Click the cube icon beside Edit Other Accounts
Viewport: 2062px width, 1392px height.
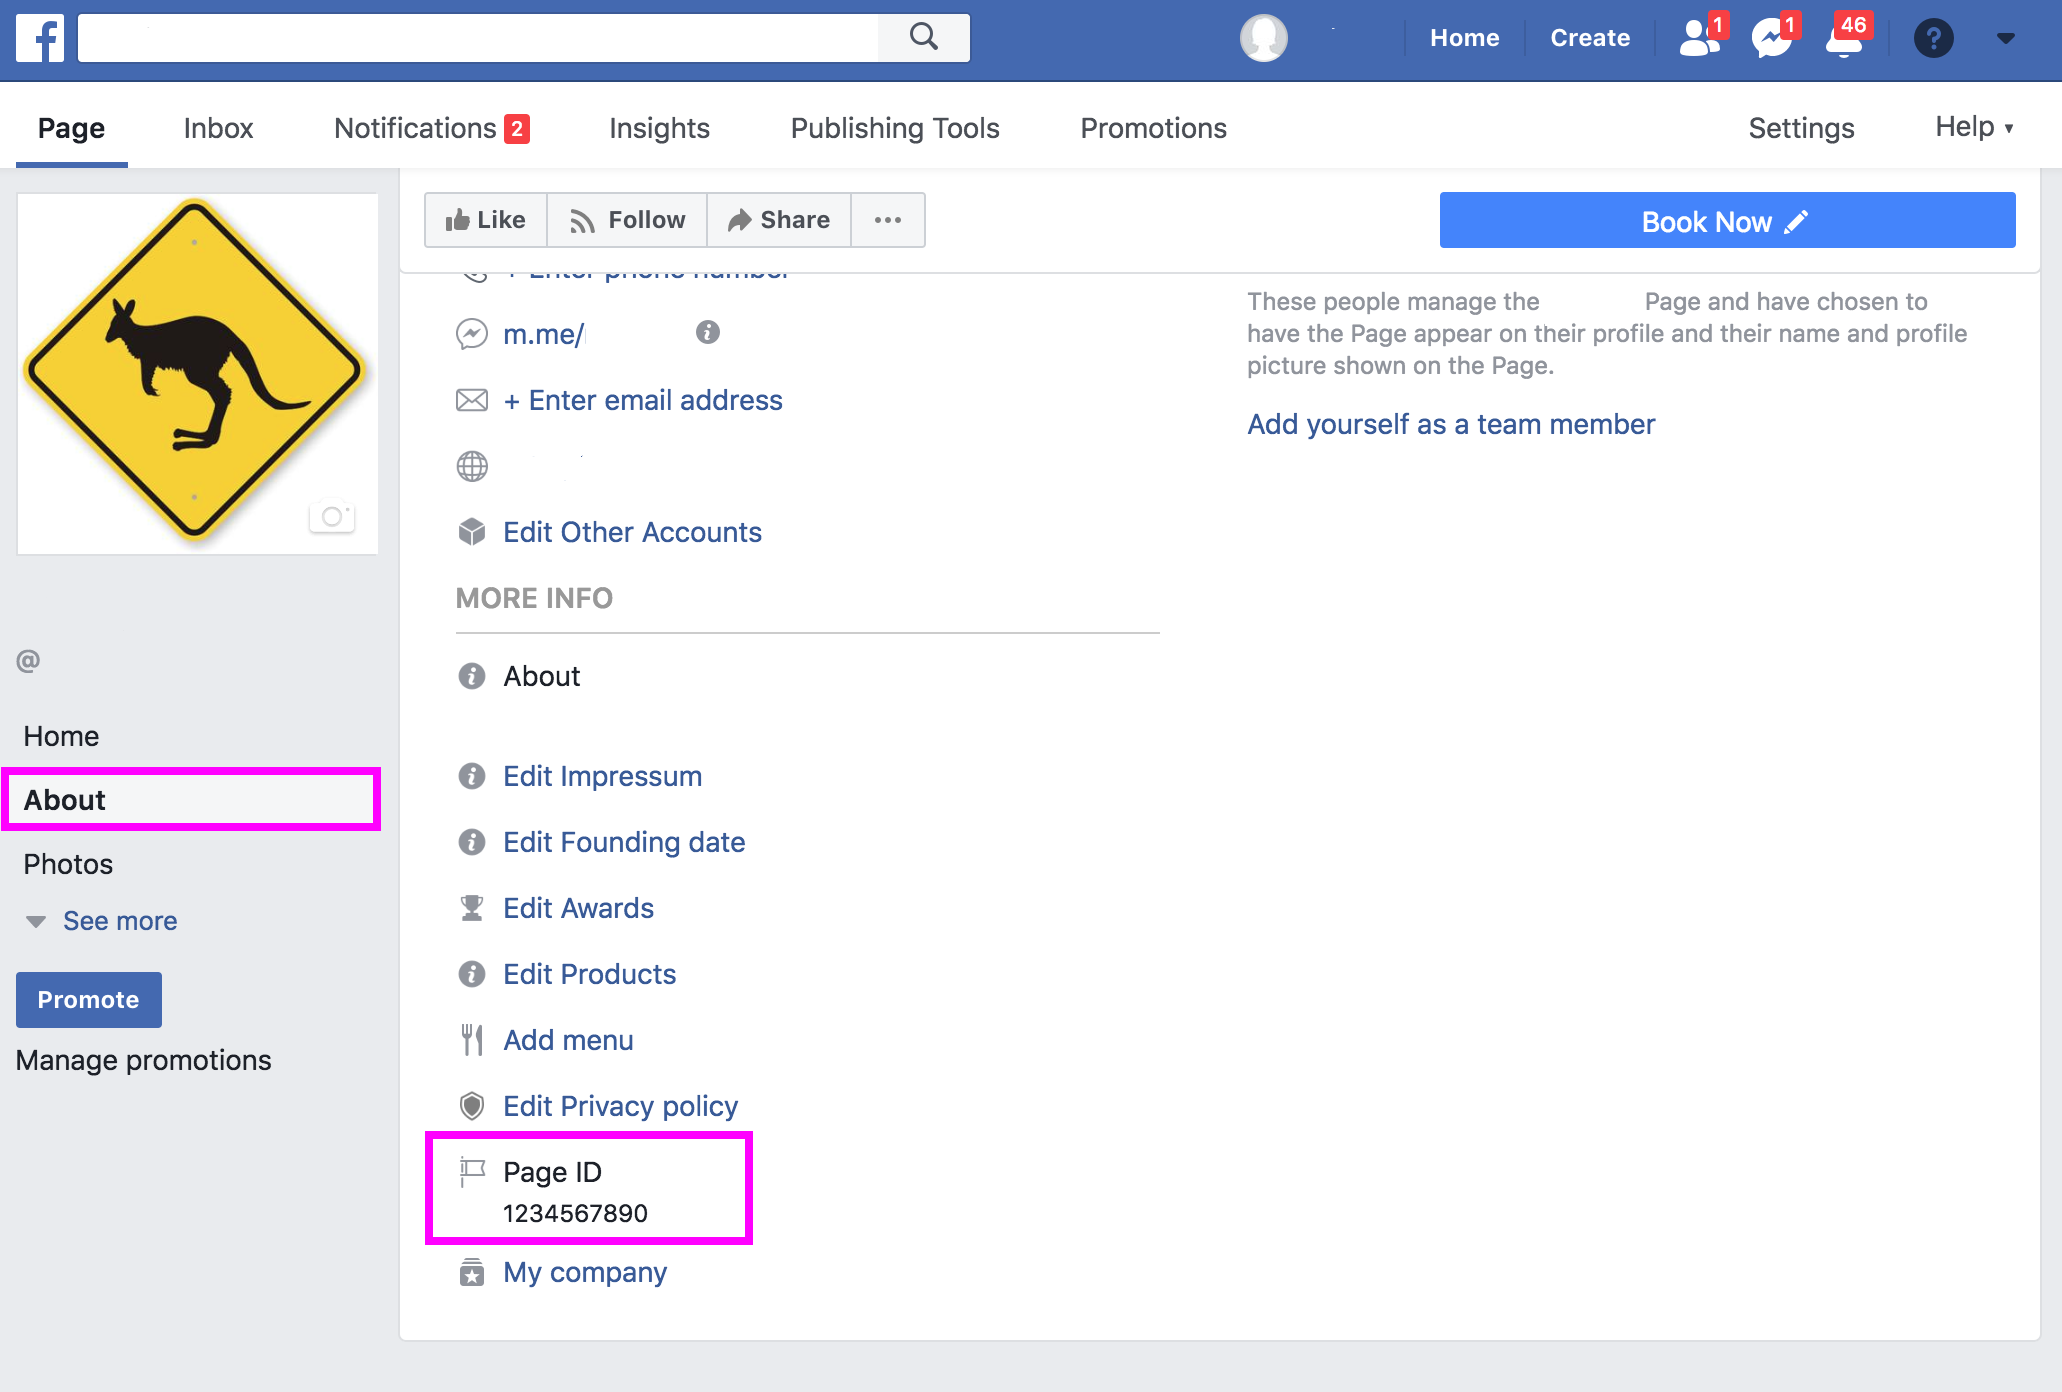pyautogui.click(x=472, y=532)
